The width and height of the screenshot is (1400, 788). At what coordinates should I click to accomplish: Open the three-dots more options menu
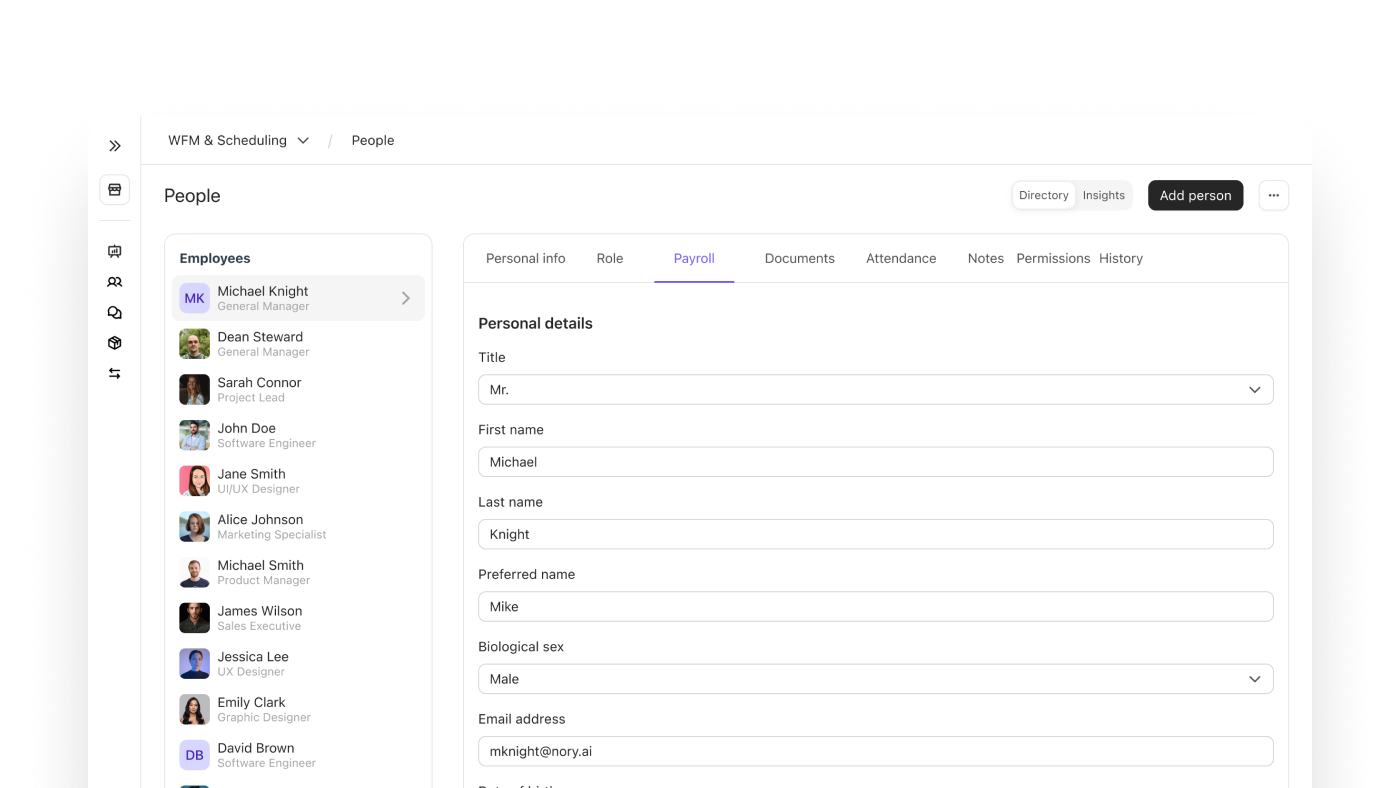pyautogui.click(x=1273, y=196)
